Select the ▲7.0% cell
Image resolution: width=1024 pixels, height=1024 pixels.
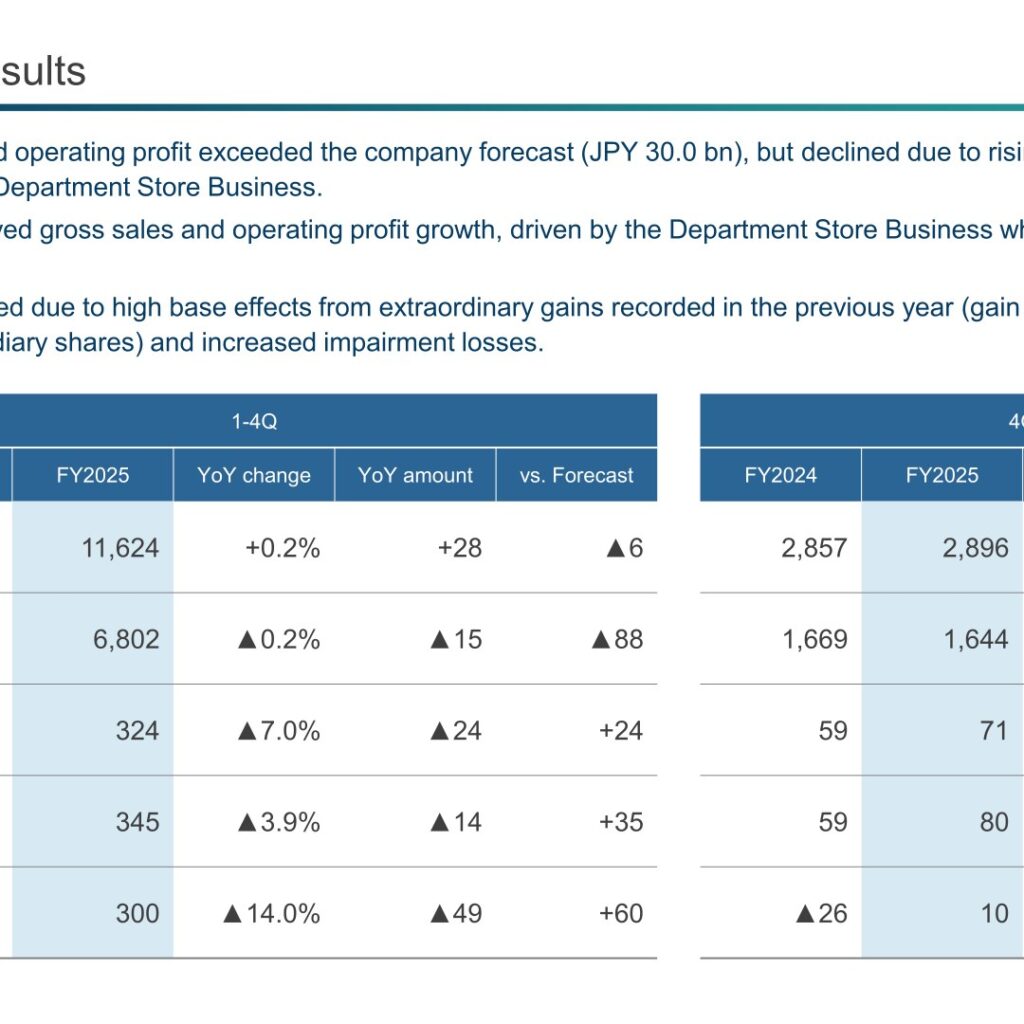coord(279,731)
